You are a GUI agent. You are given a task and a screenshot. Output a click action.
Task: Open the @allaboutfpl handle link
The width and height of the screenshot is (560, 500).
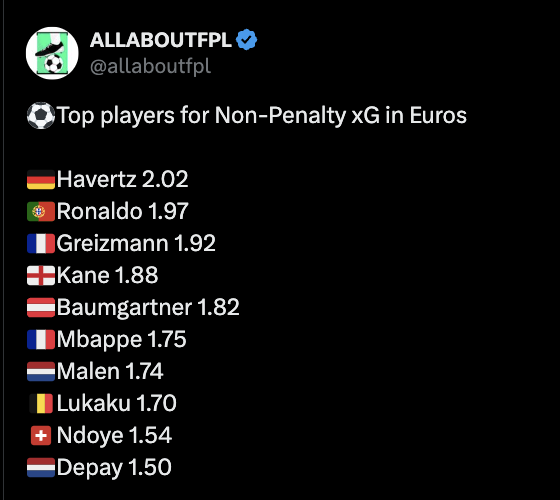(x=150, y=66)
